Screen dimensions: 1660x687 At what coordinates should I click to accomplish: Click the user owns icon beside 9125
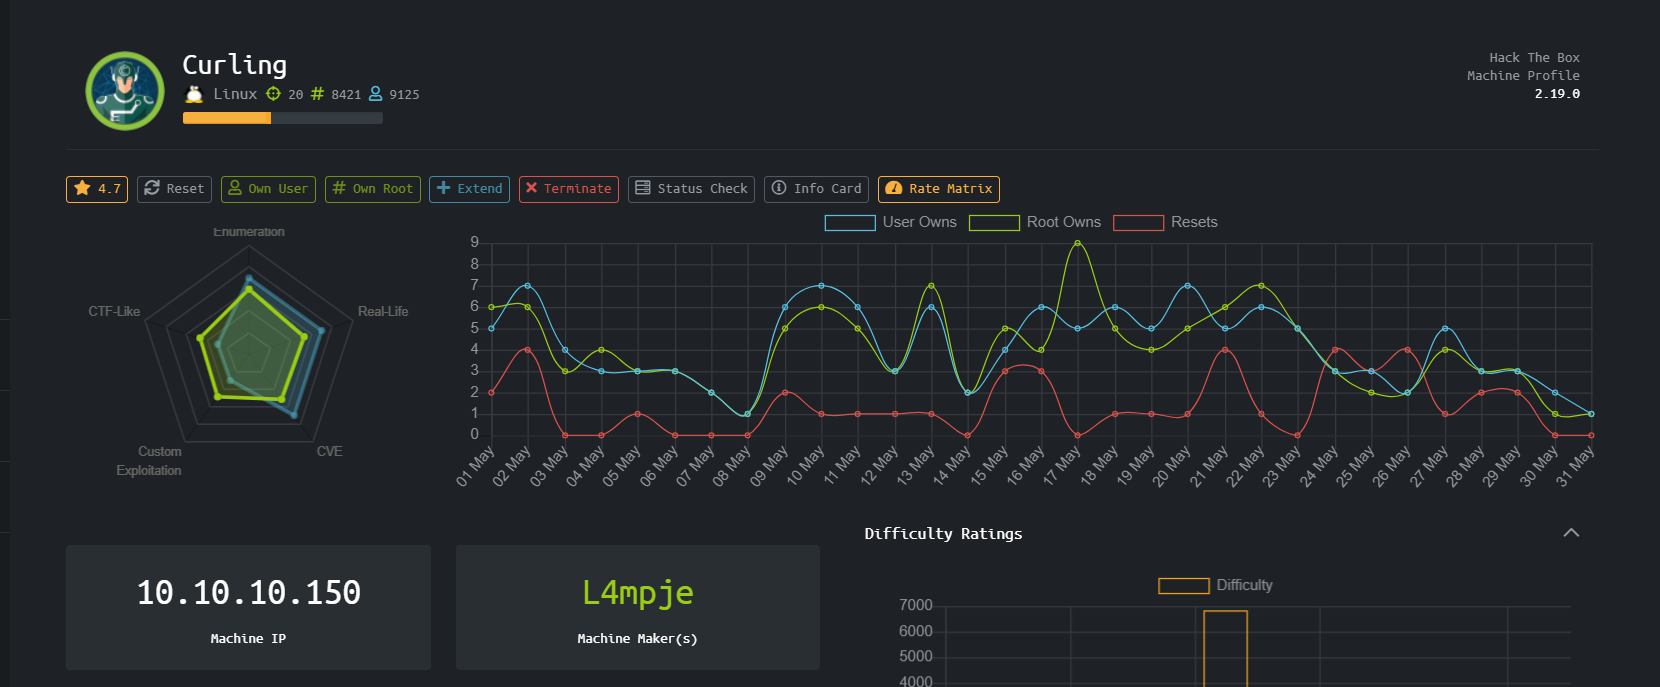pos(376,94)
